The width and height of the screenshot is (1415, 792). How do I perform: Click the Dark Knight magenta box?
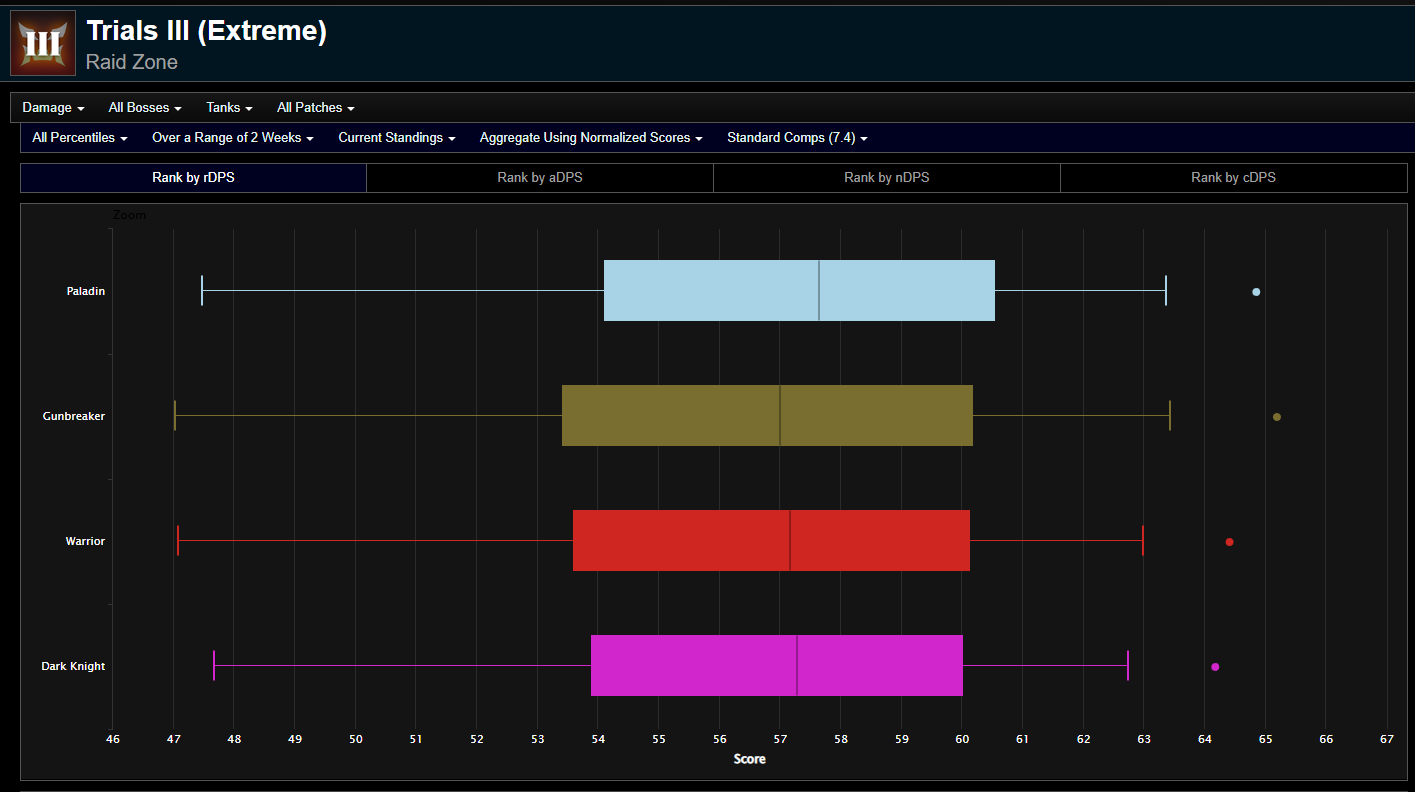point(777,665)
